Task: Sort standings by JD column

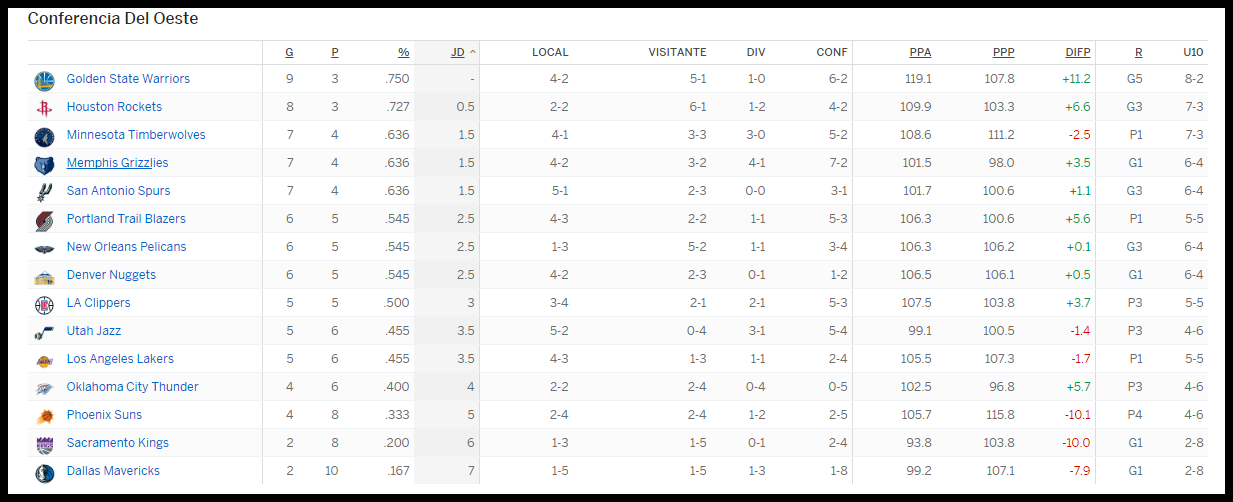Action: coord(457,52)
